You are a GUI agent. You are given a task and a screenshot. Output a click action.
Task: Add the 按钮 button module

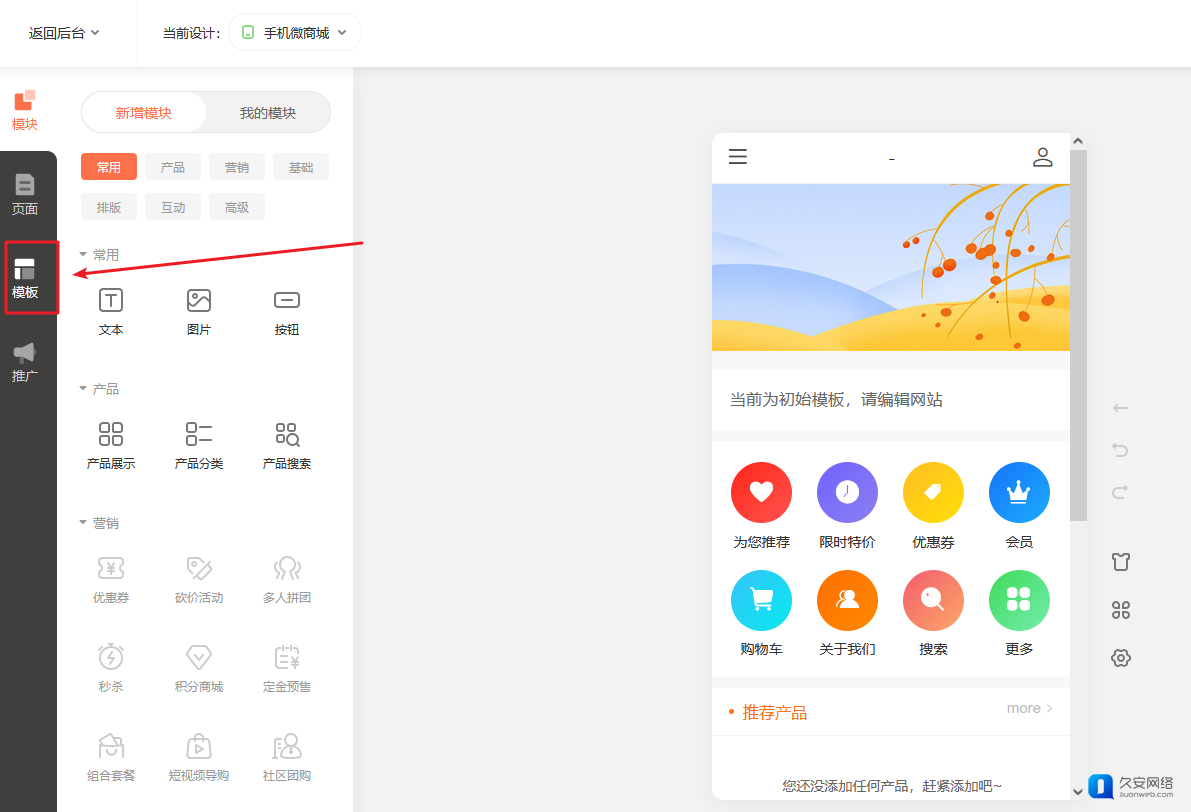287,311
